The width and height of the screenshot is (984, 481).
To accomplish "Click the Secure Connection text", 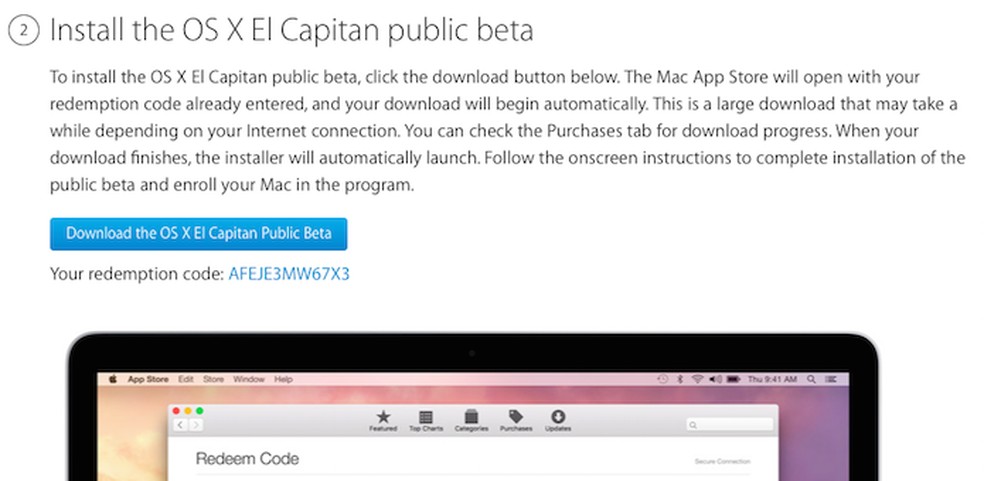I will 722,462.
